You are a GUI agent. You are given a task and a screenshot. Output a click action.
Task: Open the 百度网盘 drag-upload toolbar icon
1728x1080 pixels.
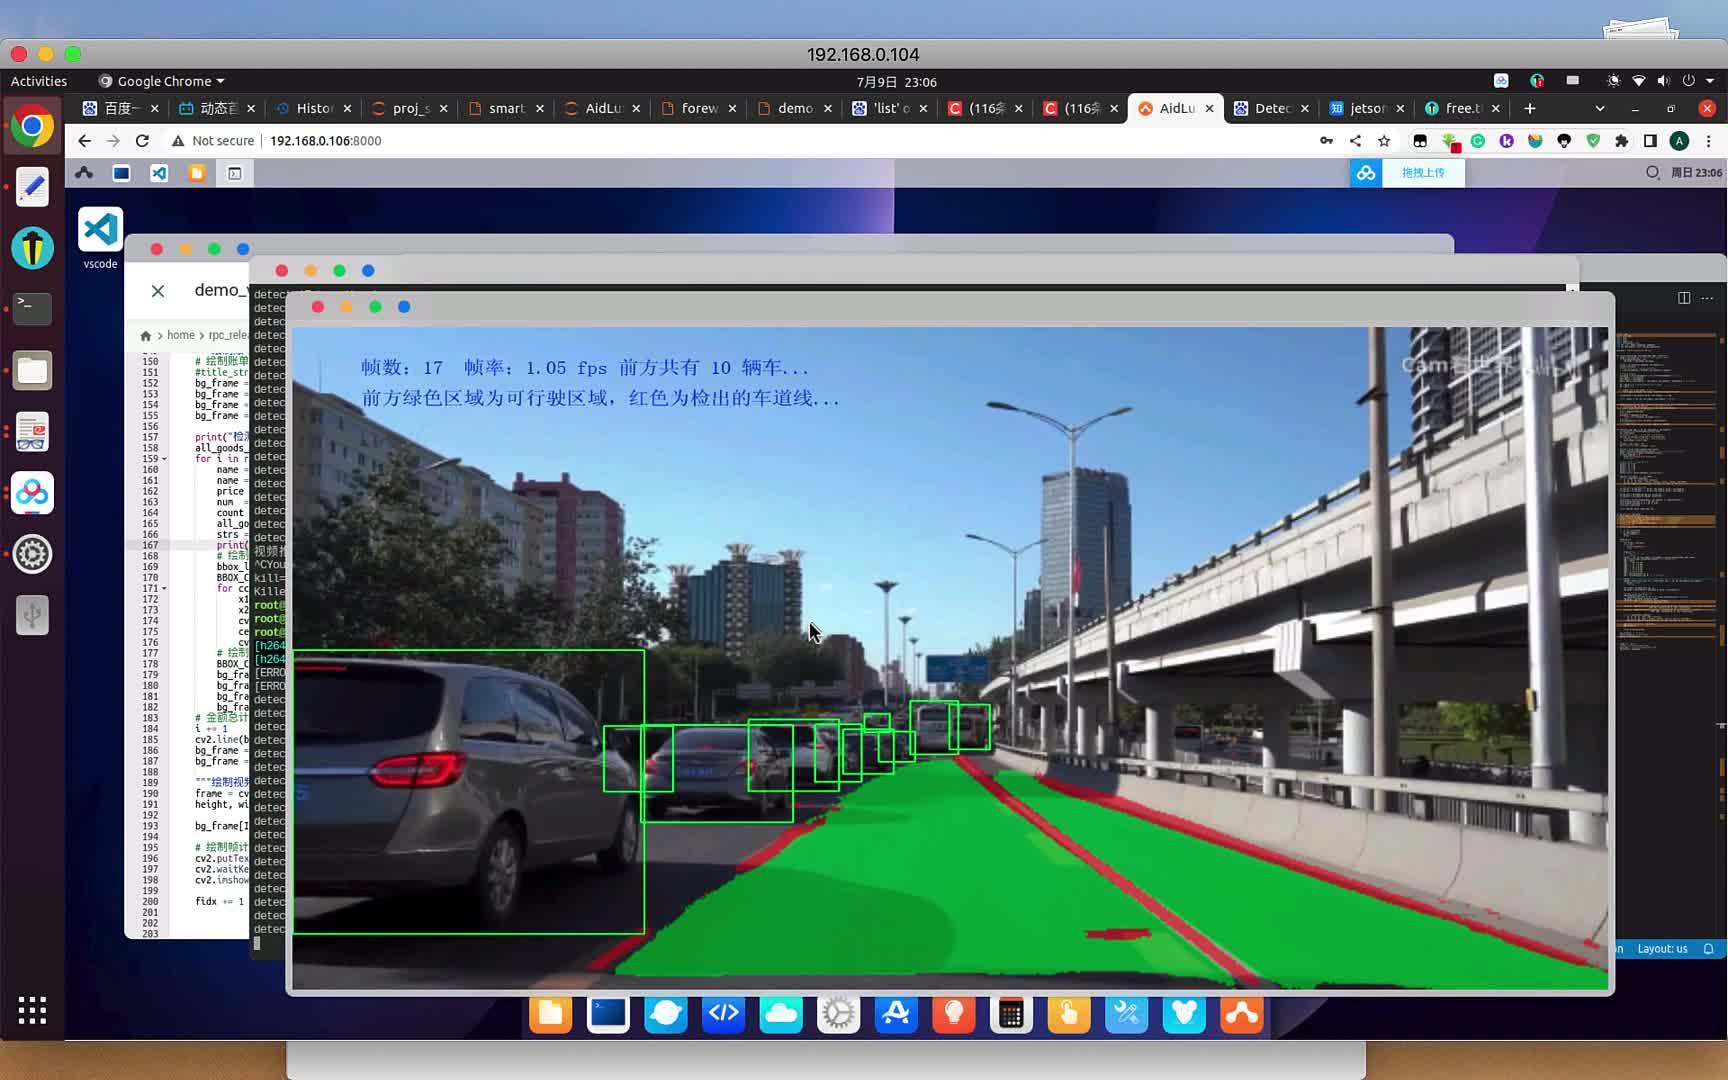click(1367, 172)
